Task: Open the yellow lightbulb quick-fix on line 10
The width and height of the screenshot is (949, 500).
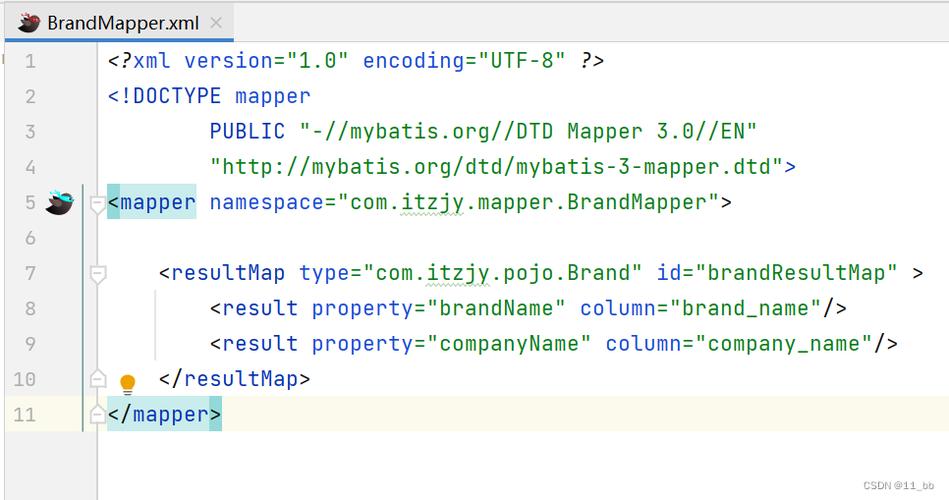Action: [x=127, y=384]
